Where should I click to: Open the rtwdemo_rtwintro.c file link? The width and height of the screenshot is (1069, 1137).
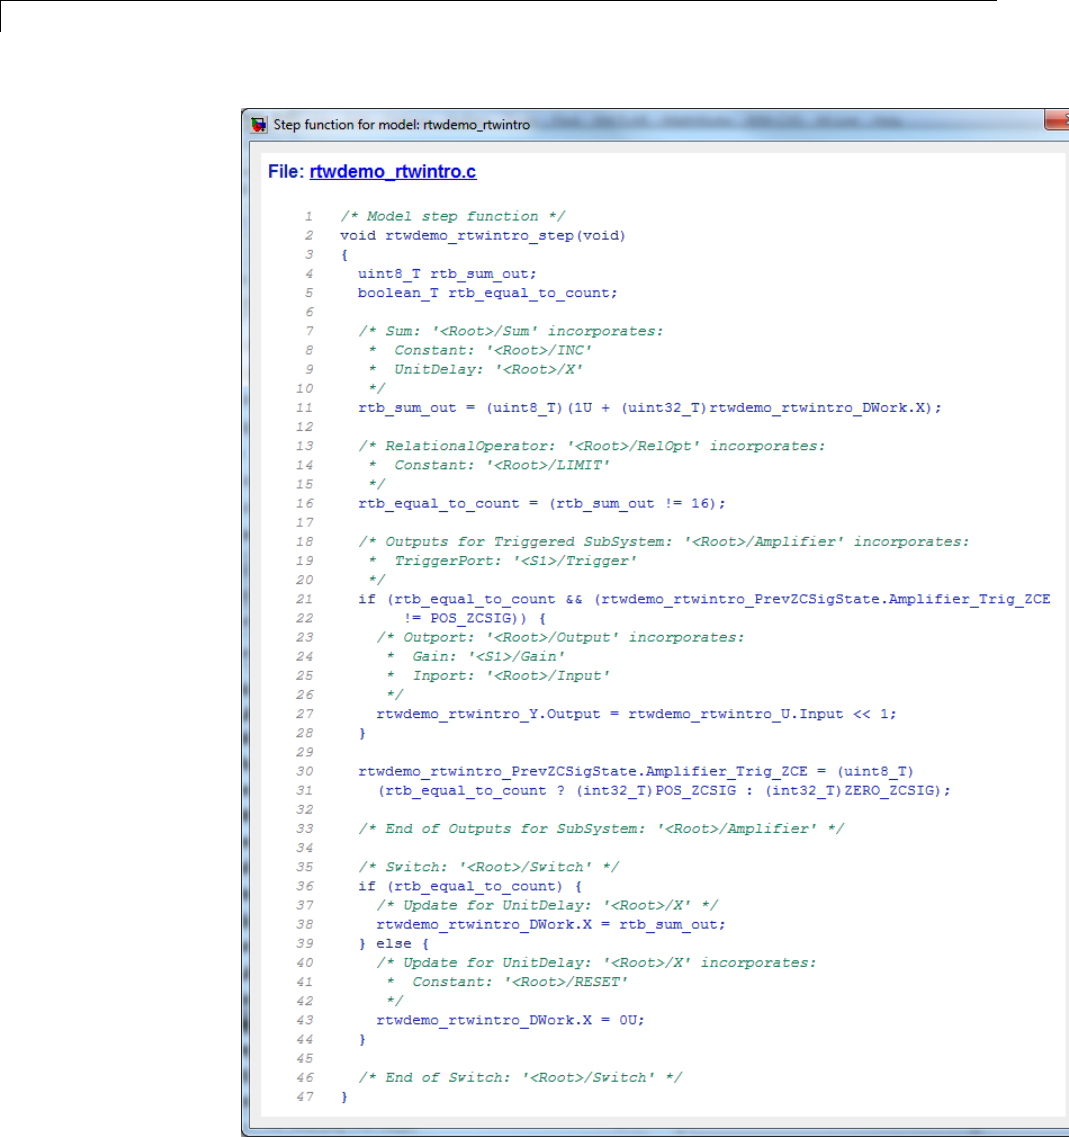(392, 172)
